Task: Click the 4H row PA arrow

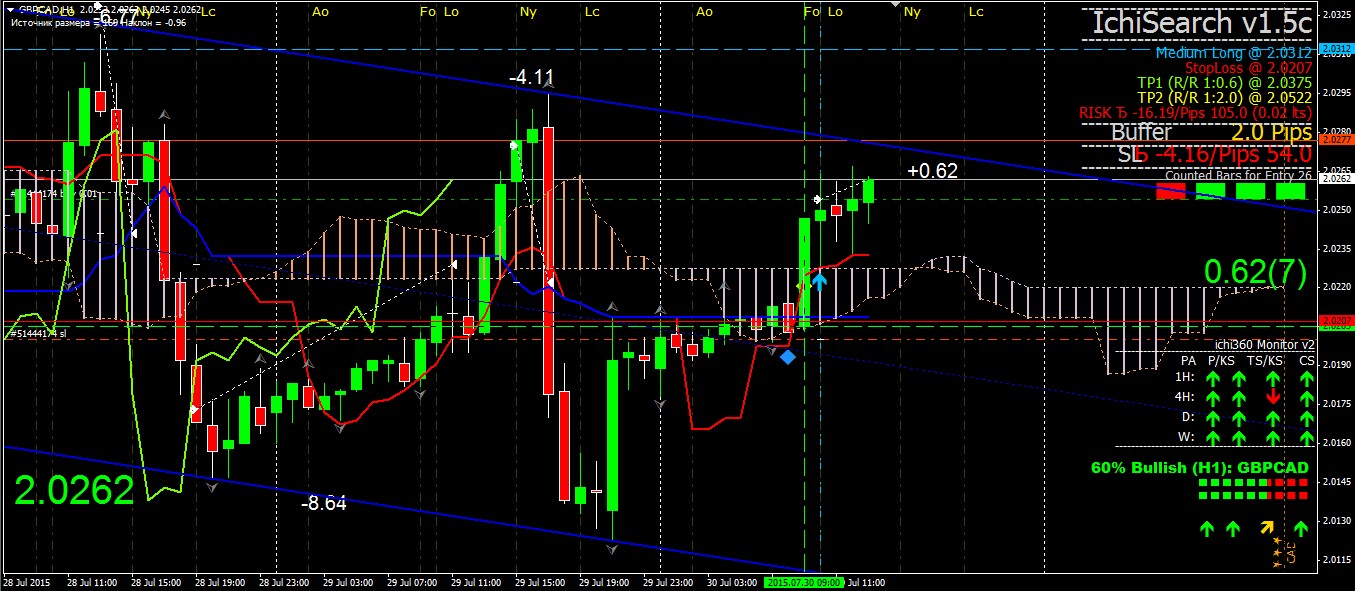Action: [x=1213, y=397]
